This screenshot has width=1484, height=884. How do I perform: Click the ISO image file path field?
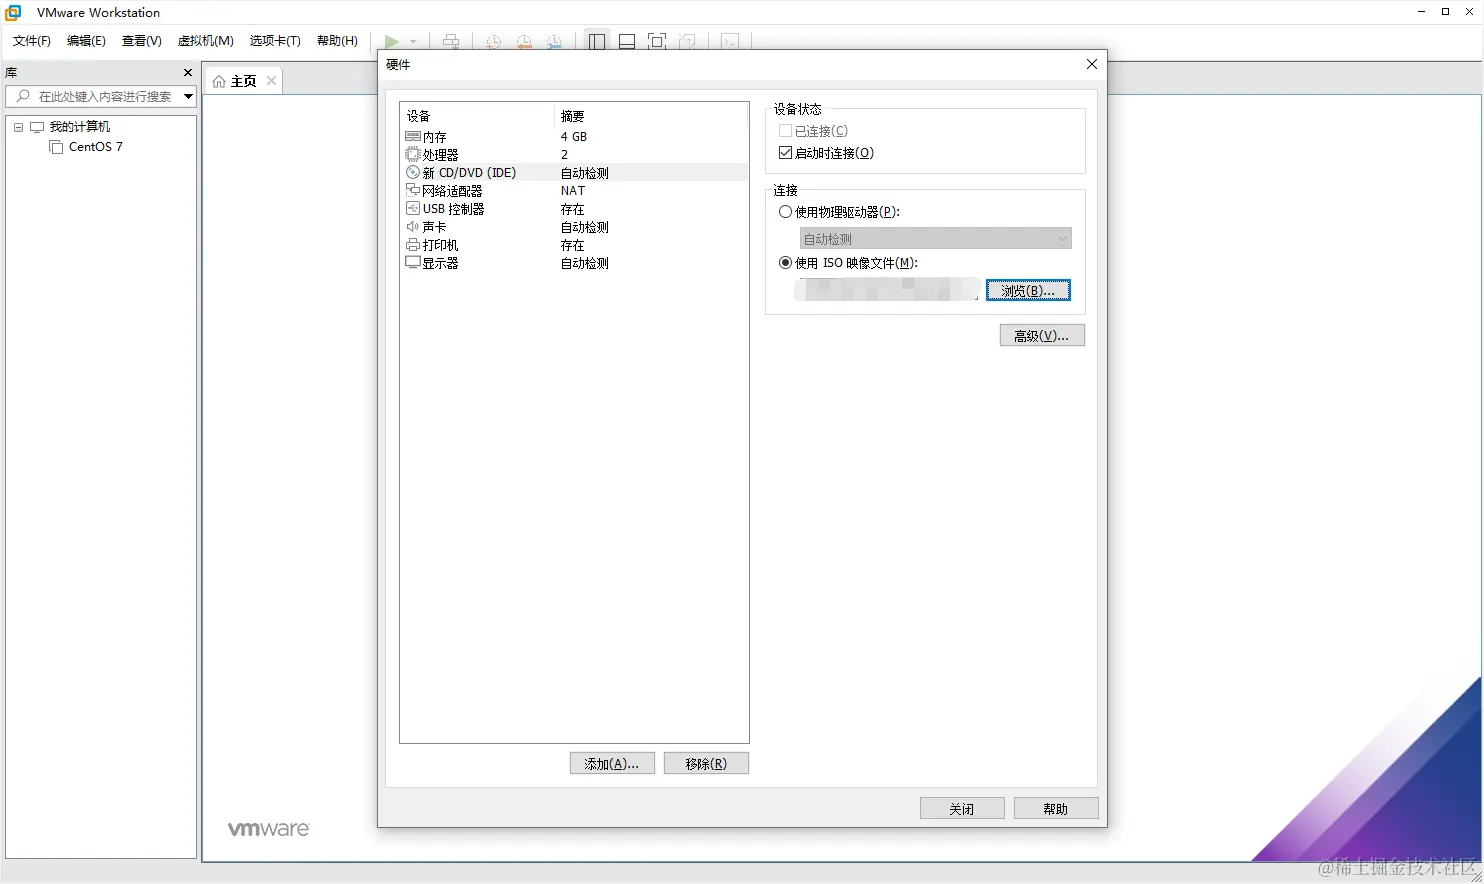click(x=887, y=290)
